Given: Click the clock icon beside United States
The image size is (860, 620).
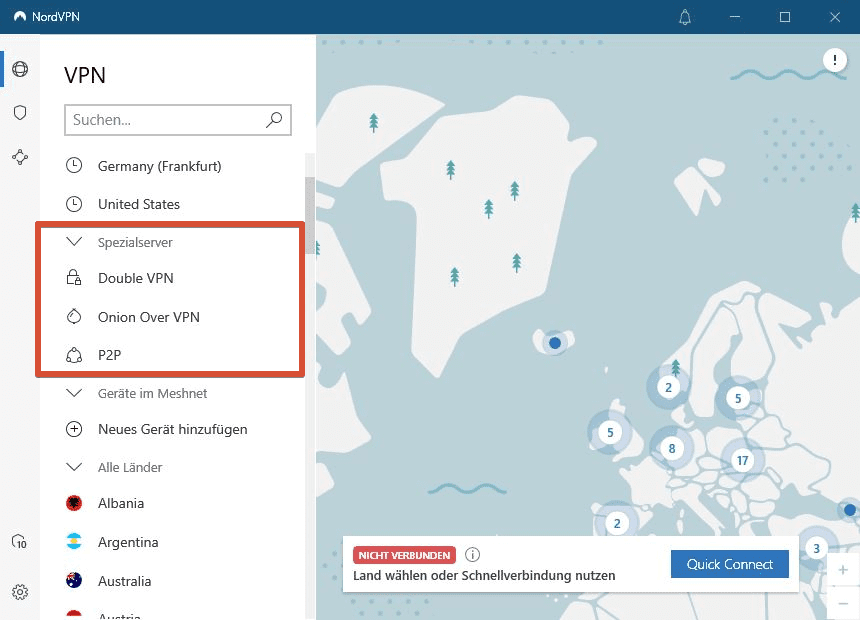Looking at the screenshot, I should click(x=74, y=204).
